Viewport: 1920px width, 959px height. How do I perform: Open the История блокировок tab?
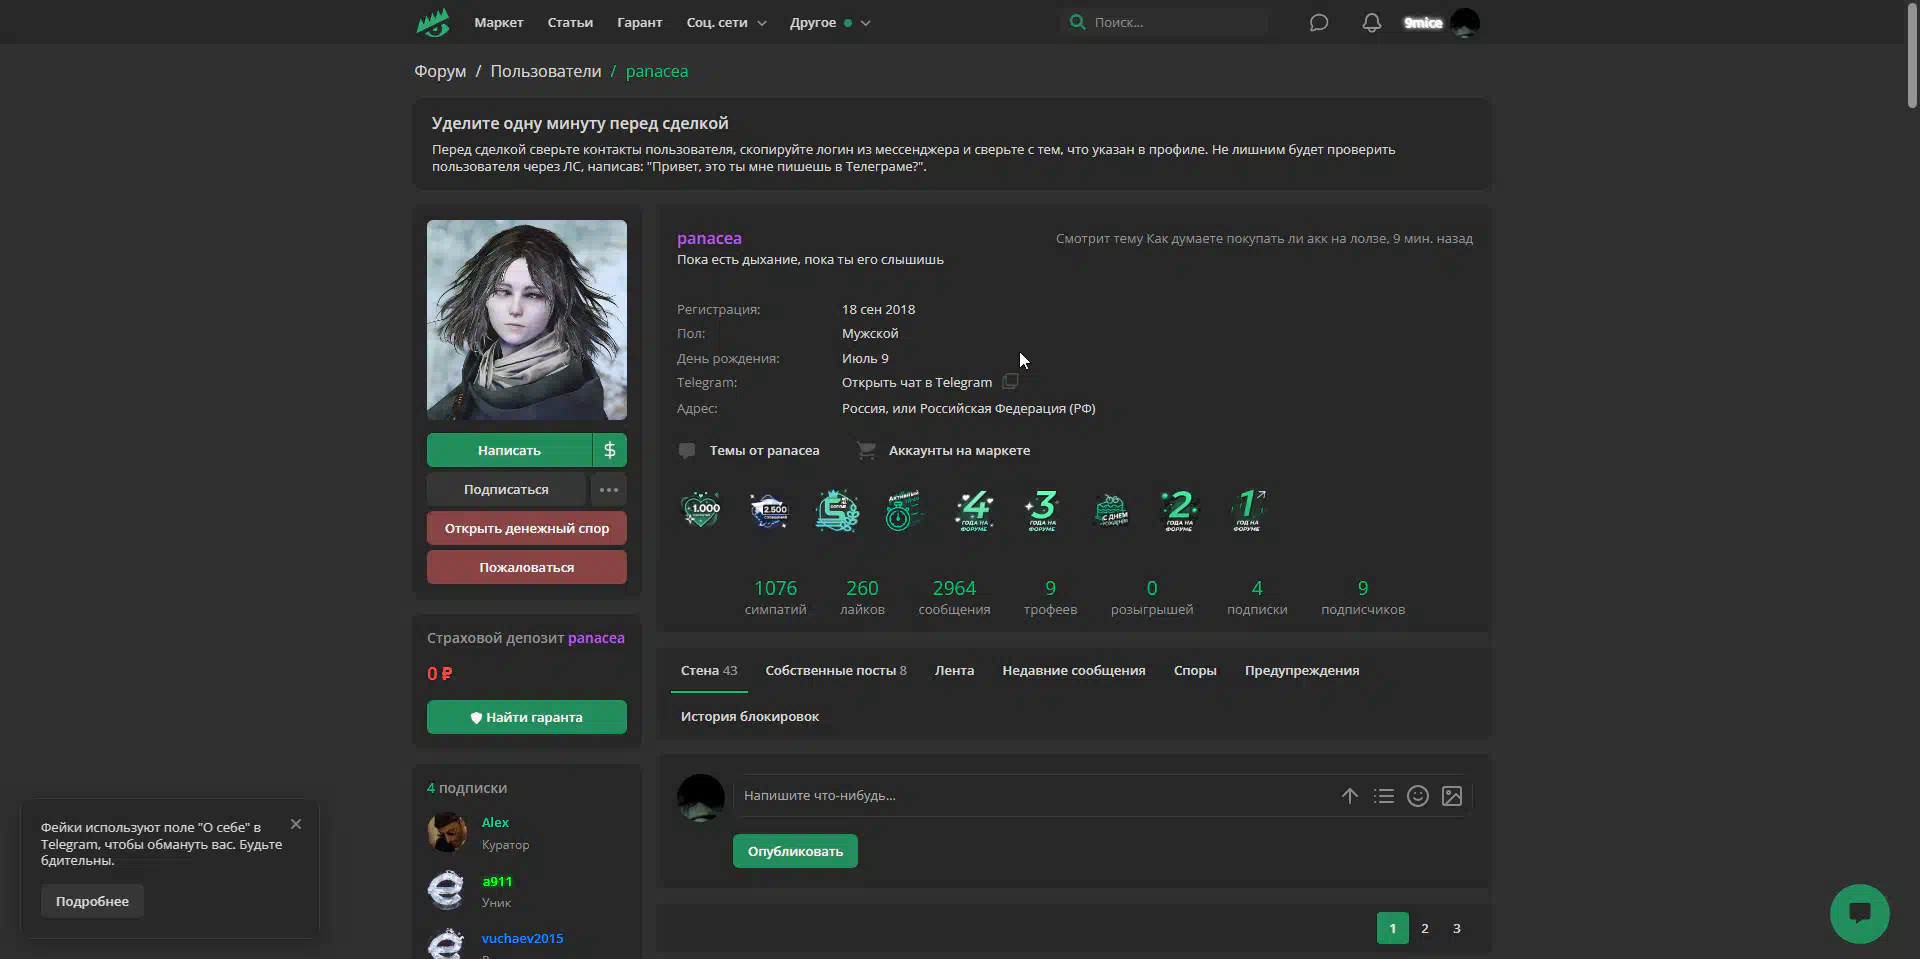coord(749,716)
